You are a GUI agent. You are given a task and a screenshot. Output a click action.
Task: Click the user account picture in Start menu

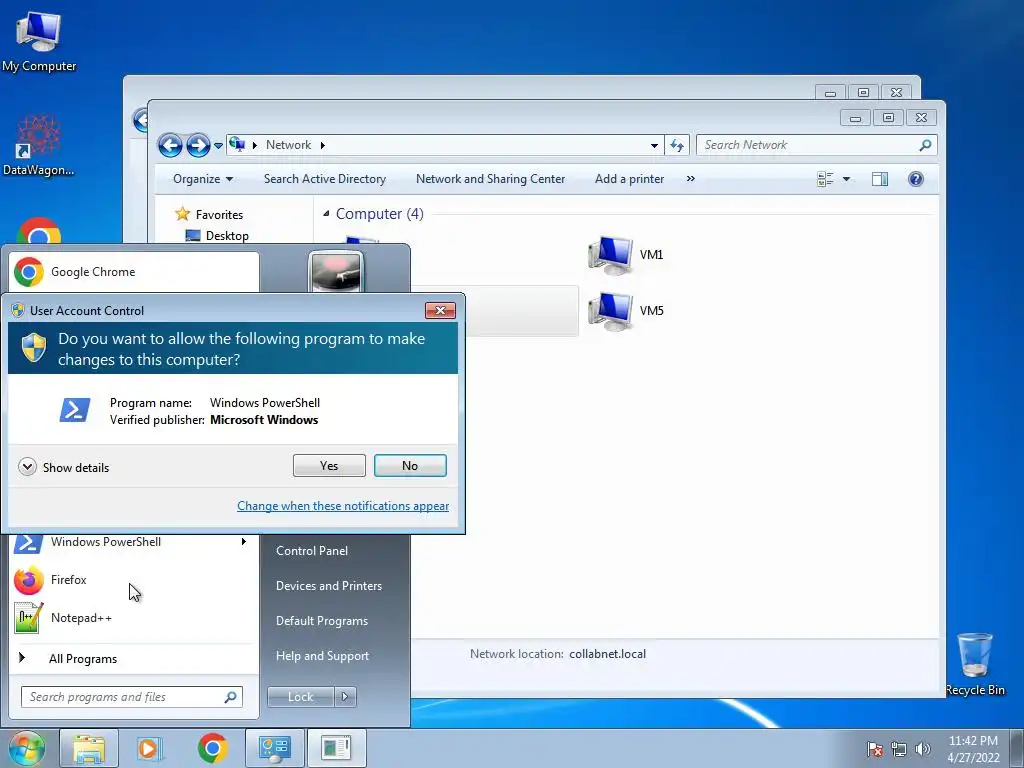tap(336, 271)
